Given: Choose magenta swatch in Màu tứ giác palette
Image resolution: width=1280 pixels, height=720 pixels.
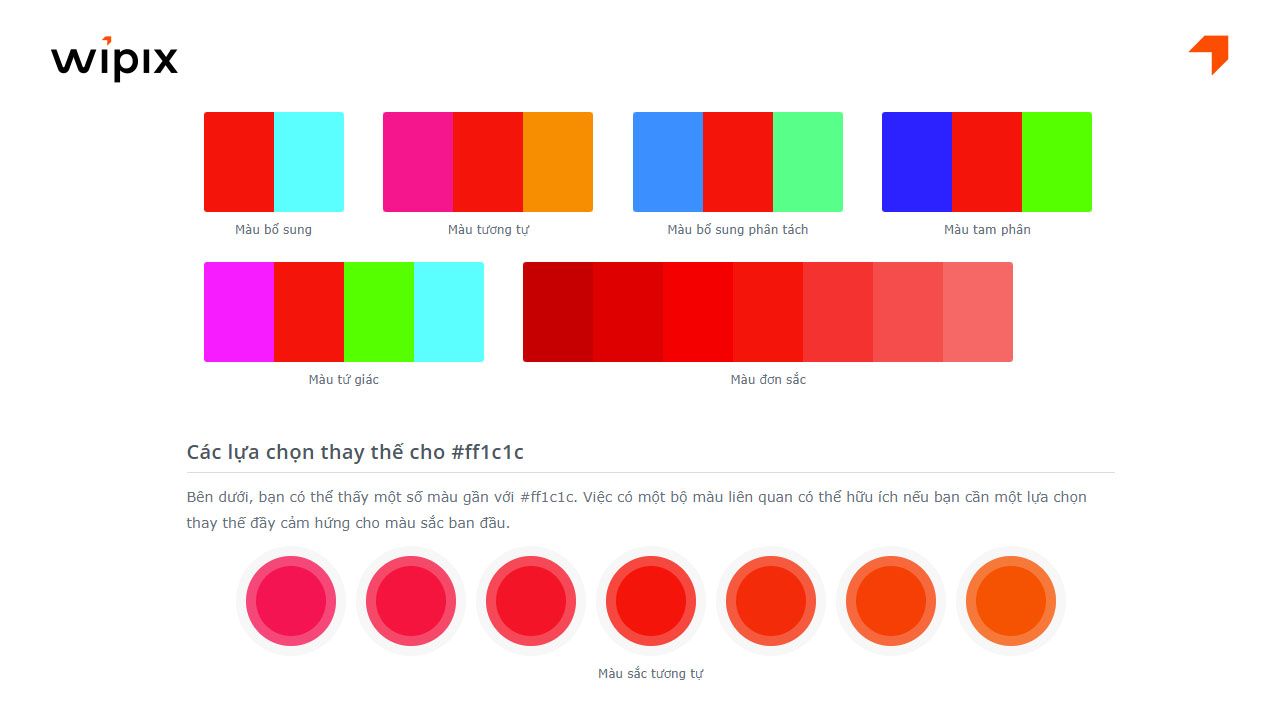Looking at the screenshot, I should coord(239,312).
